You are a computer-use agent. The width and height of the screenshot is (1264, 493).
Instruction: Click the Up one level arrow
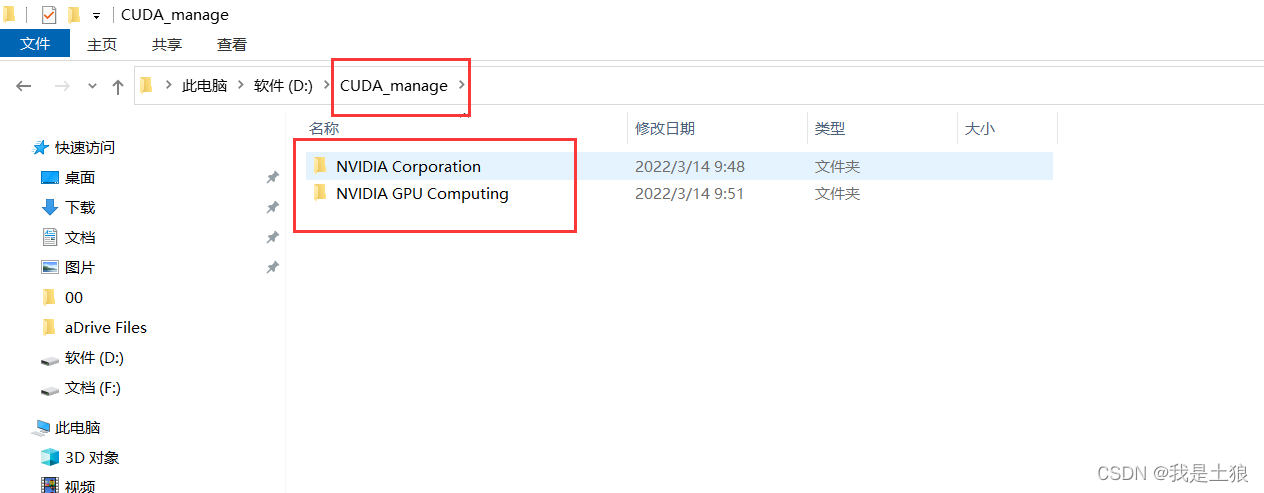118,86
